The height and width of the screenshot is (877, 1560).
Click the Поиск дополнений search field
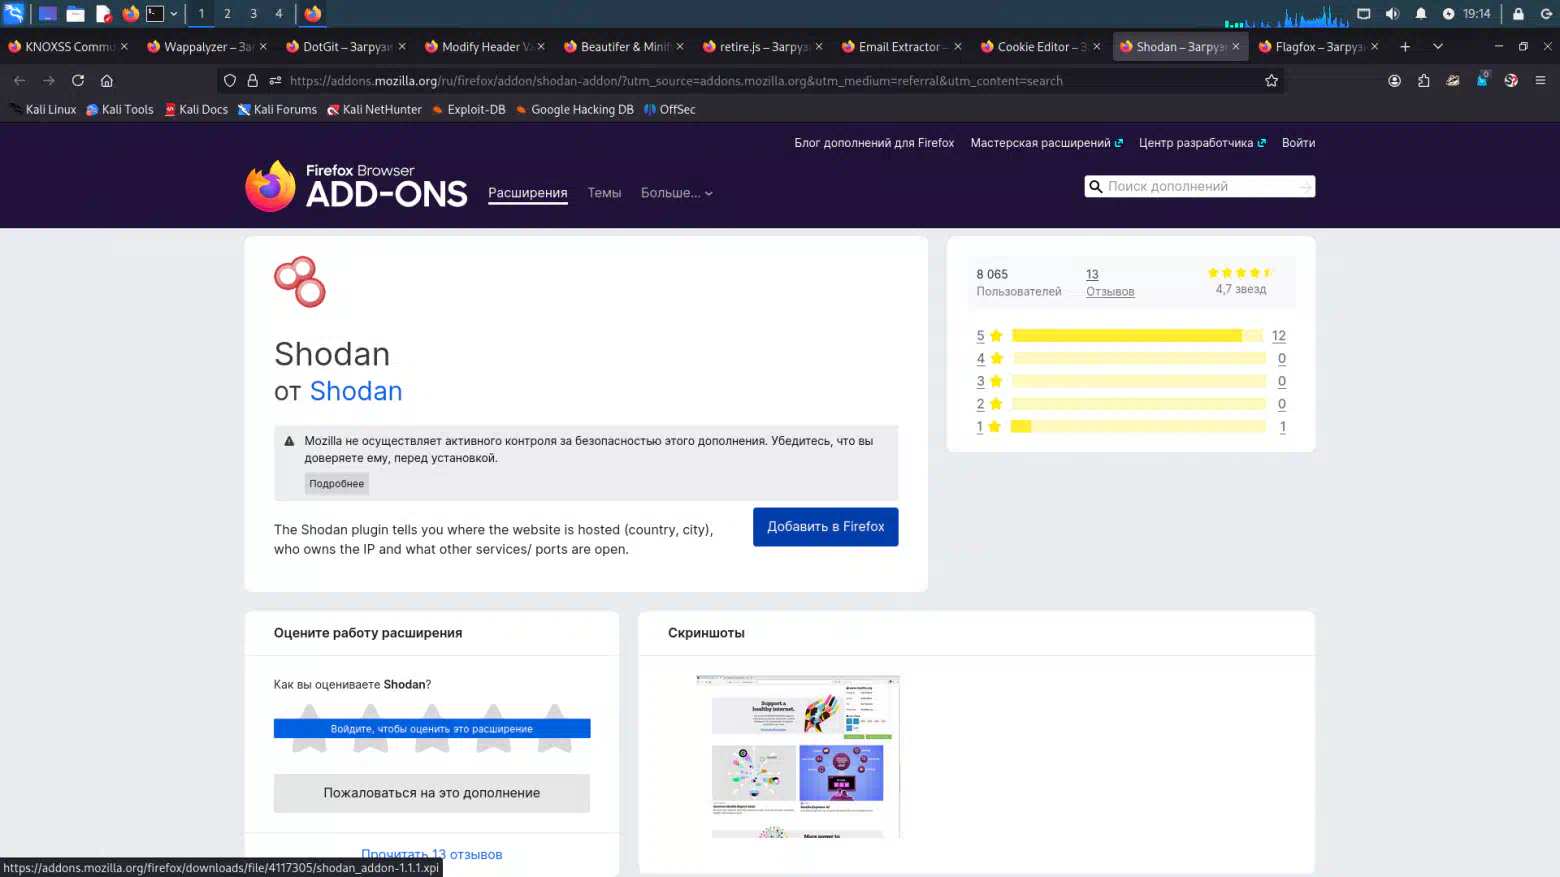[x=1199, y=186]
